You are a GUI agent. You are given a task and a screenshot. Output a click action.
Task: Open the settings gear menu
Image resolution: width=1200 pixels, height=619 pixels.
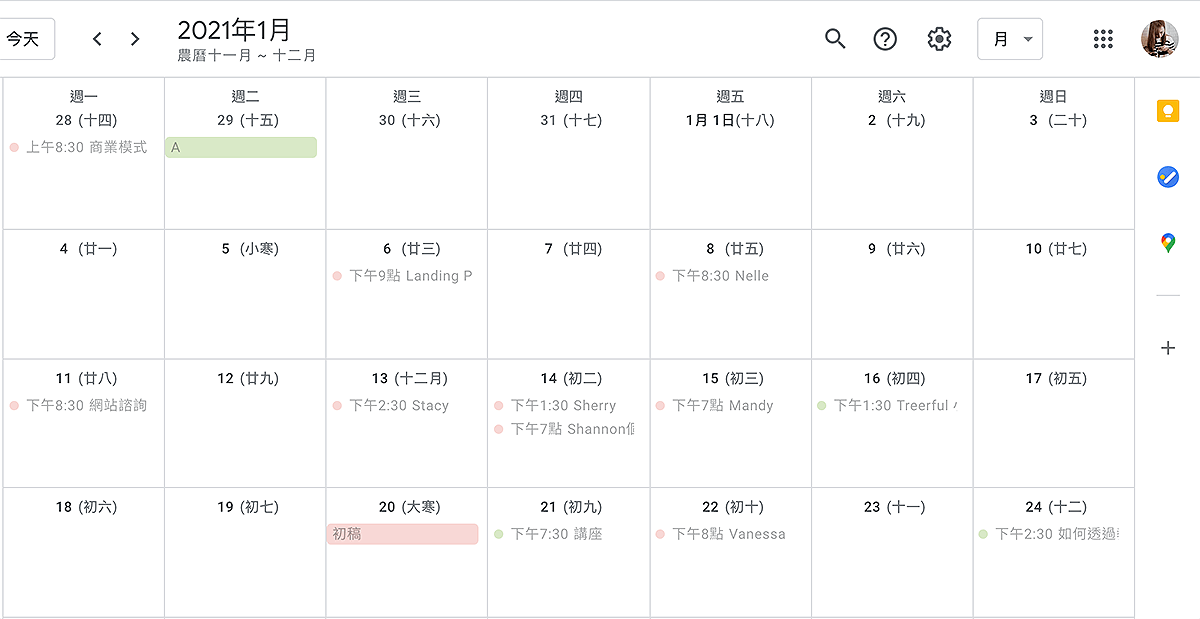click(939, 39)
